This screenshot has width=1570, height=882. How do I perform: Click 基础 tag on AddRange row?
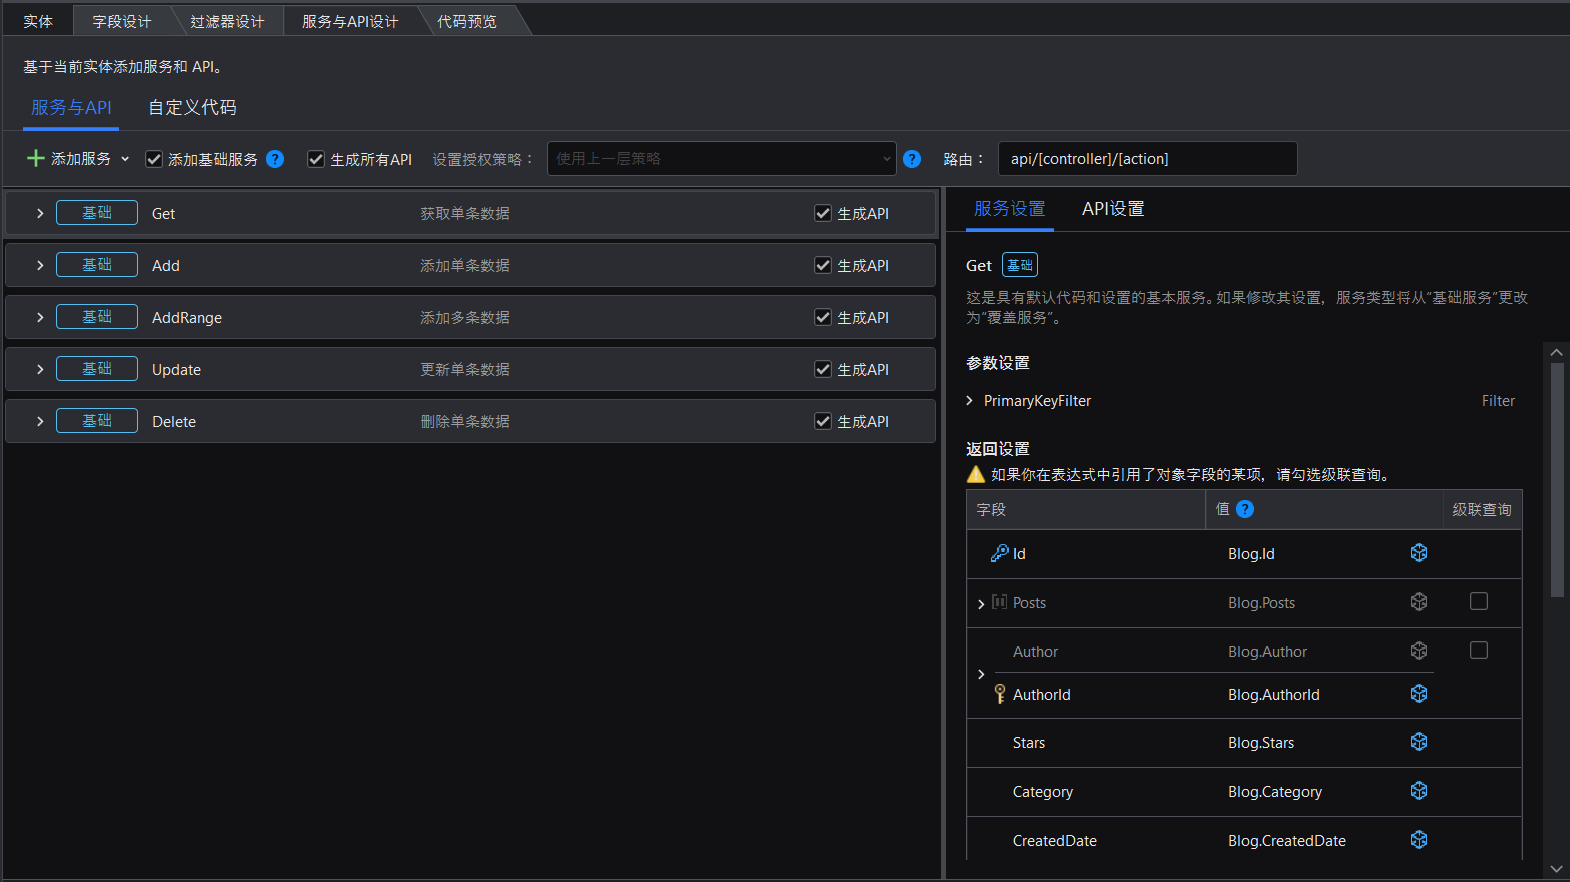click(x=97, y=316)
